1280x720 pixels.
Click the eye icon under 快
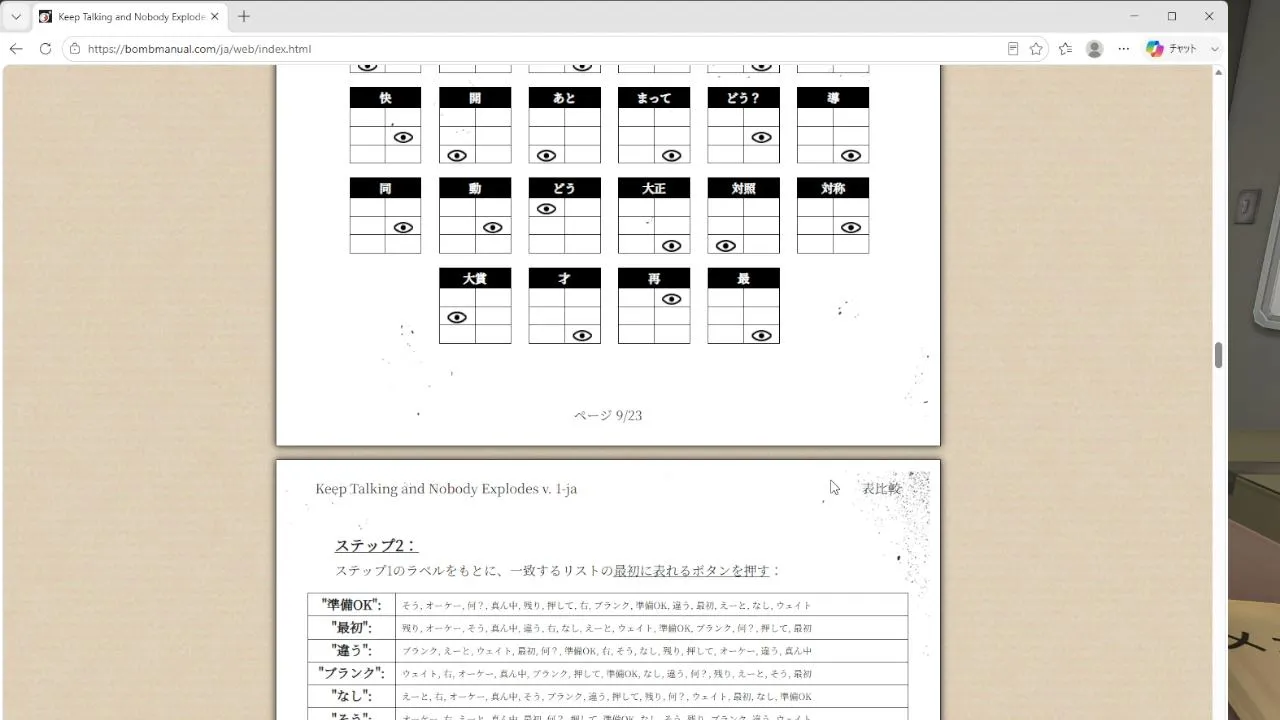click(x=403, y=137)
